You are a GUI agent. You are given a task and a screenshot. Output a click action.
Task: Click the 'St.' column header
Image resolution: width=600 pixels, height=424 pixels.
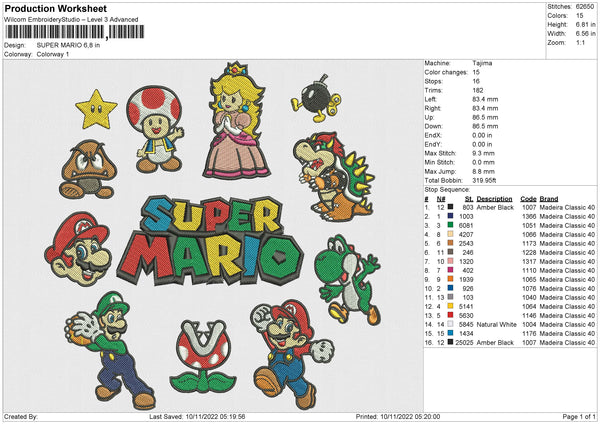[x=469, y=199]
